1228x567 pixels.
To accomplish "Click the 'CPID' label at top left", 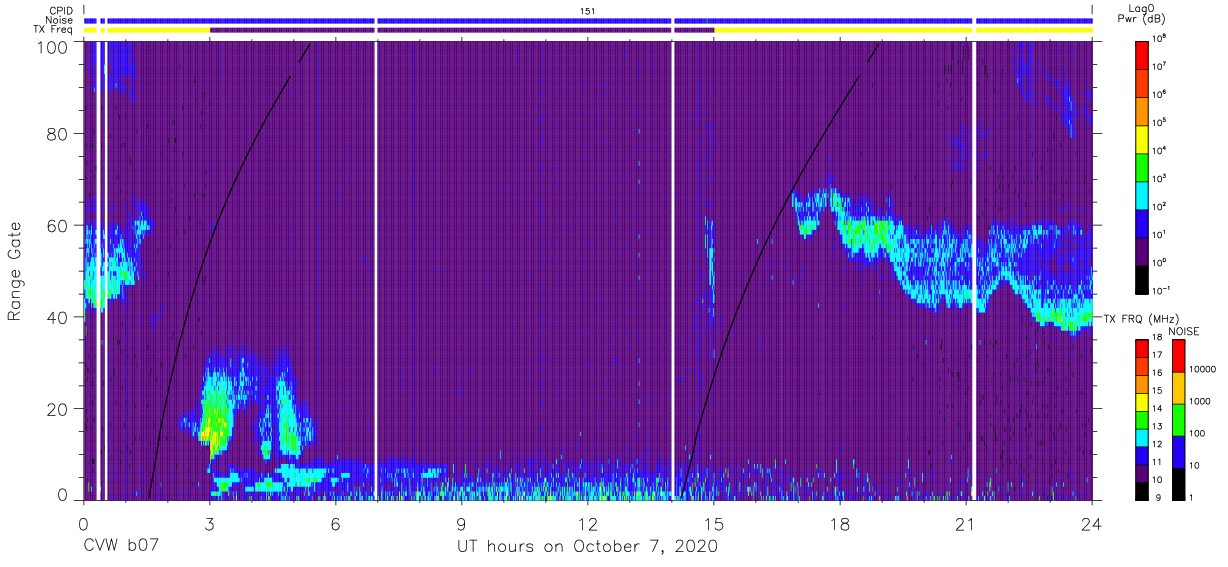I will (x=61, y=9).
